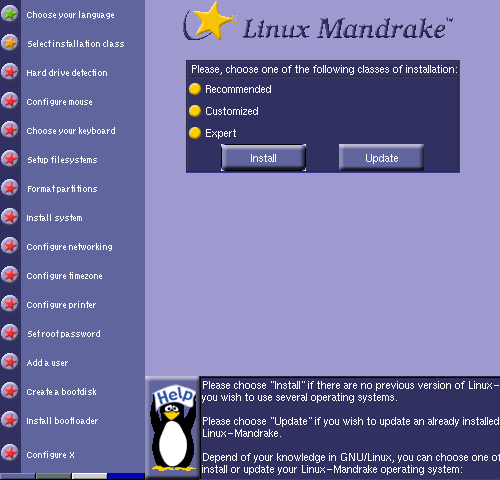500x480 pixels.
Task: Click the red star next to Hard drive detection
Action: pos(10,72)
